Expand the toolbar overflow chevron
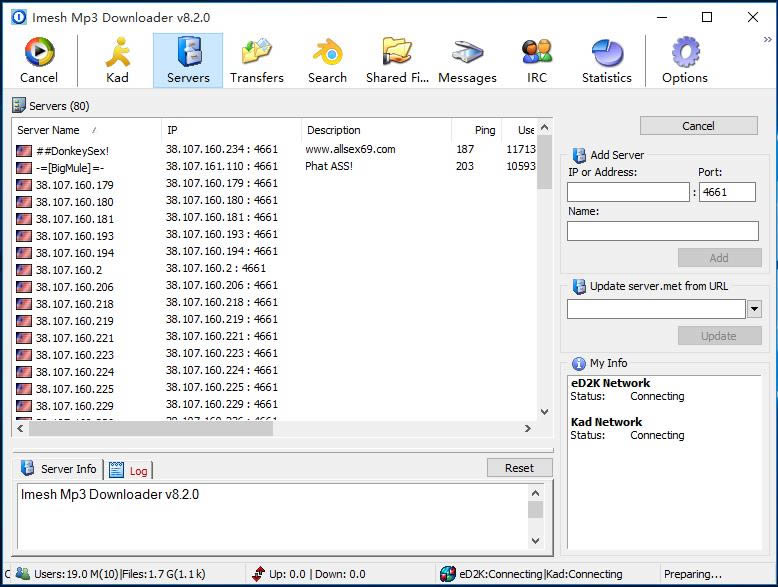This screenshot has width=778, height=587. 768,40
